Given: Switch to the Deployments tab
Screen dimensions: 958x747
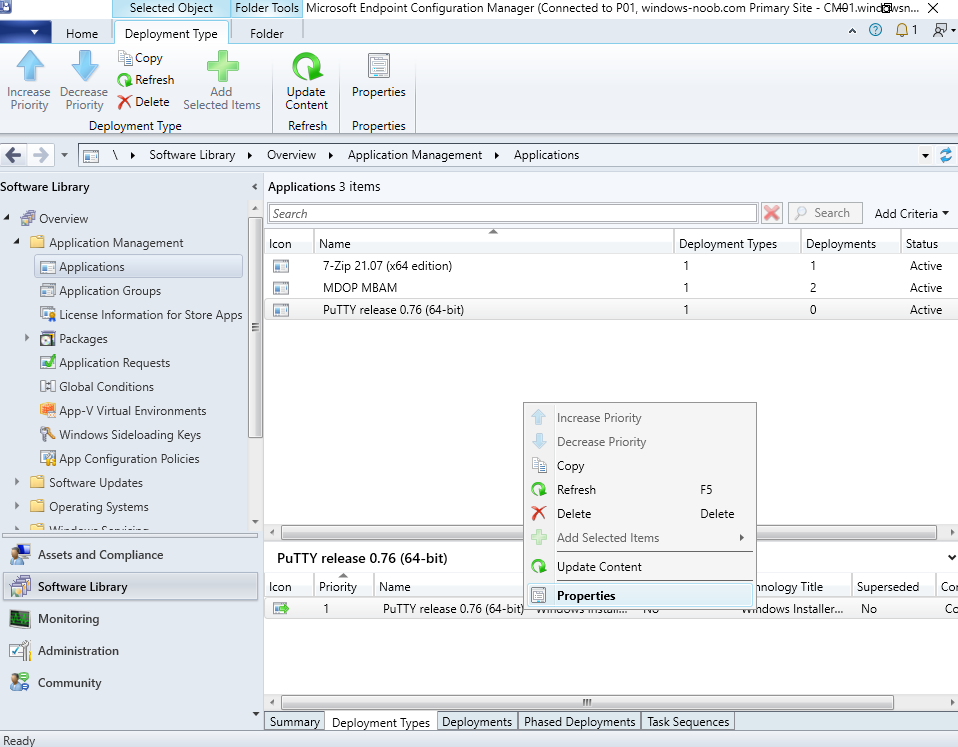Looking at the screenshot, I should click(477, 722).
